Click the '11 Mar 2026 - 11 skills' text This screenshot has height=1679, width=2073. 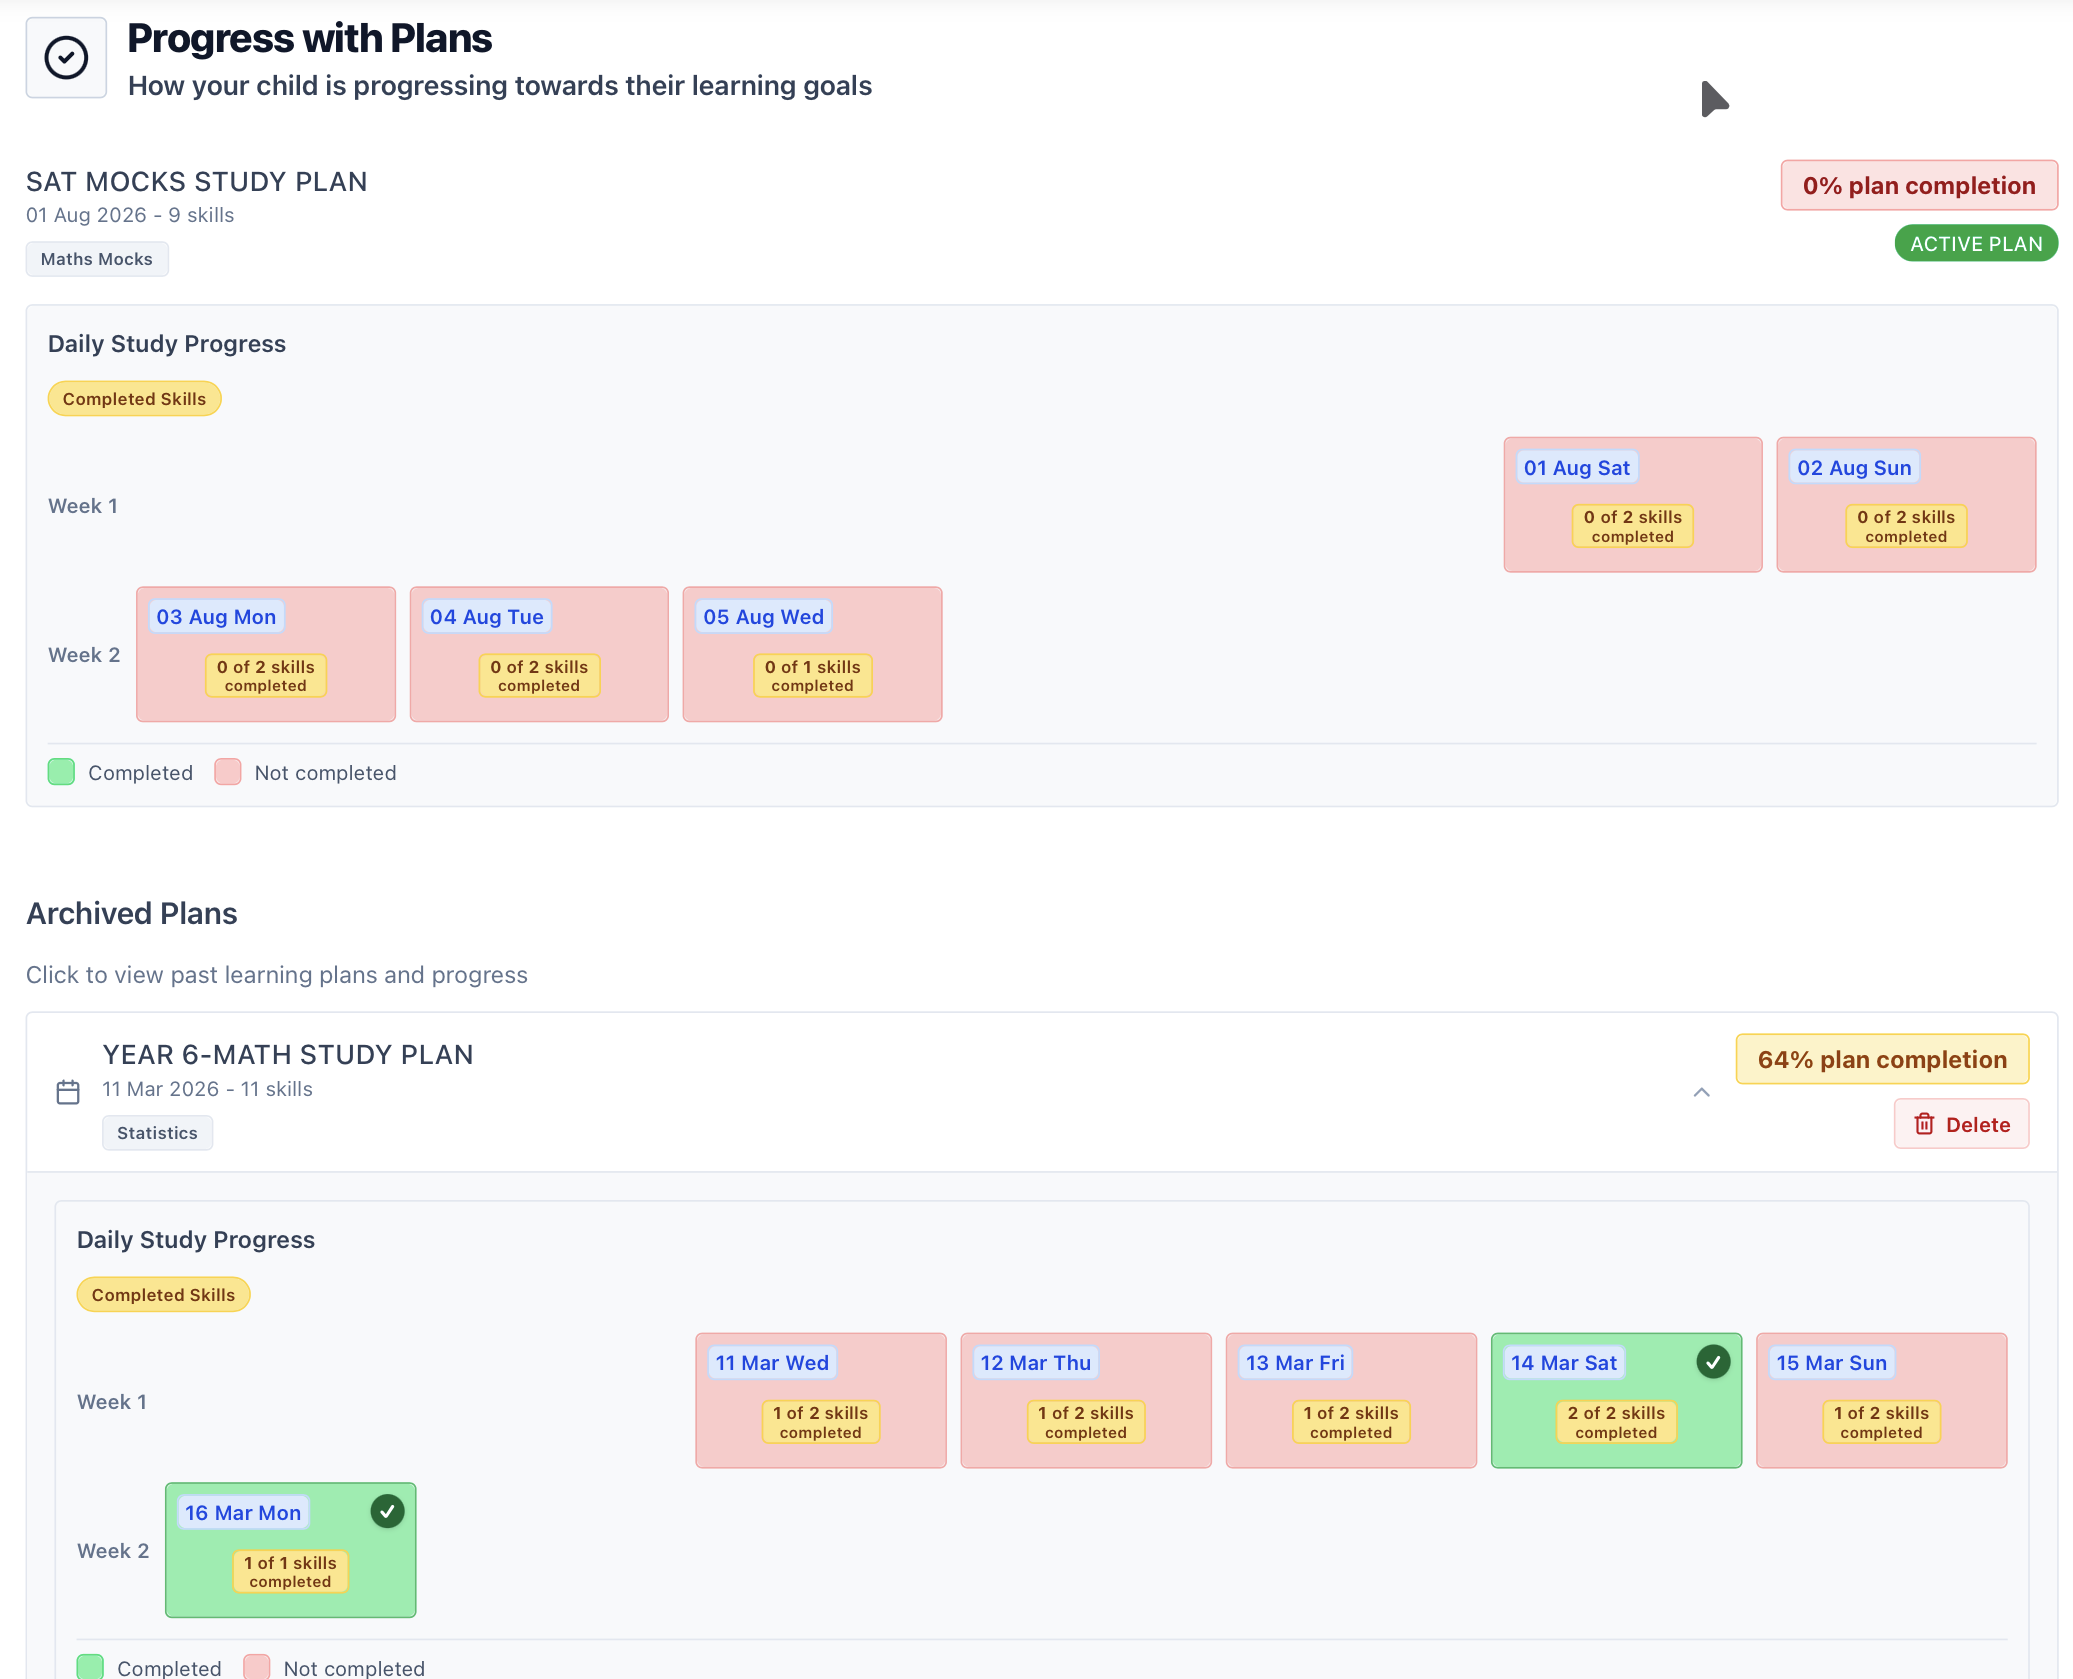207,1089
